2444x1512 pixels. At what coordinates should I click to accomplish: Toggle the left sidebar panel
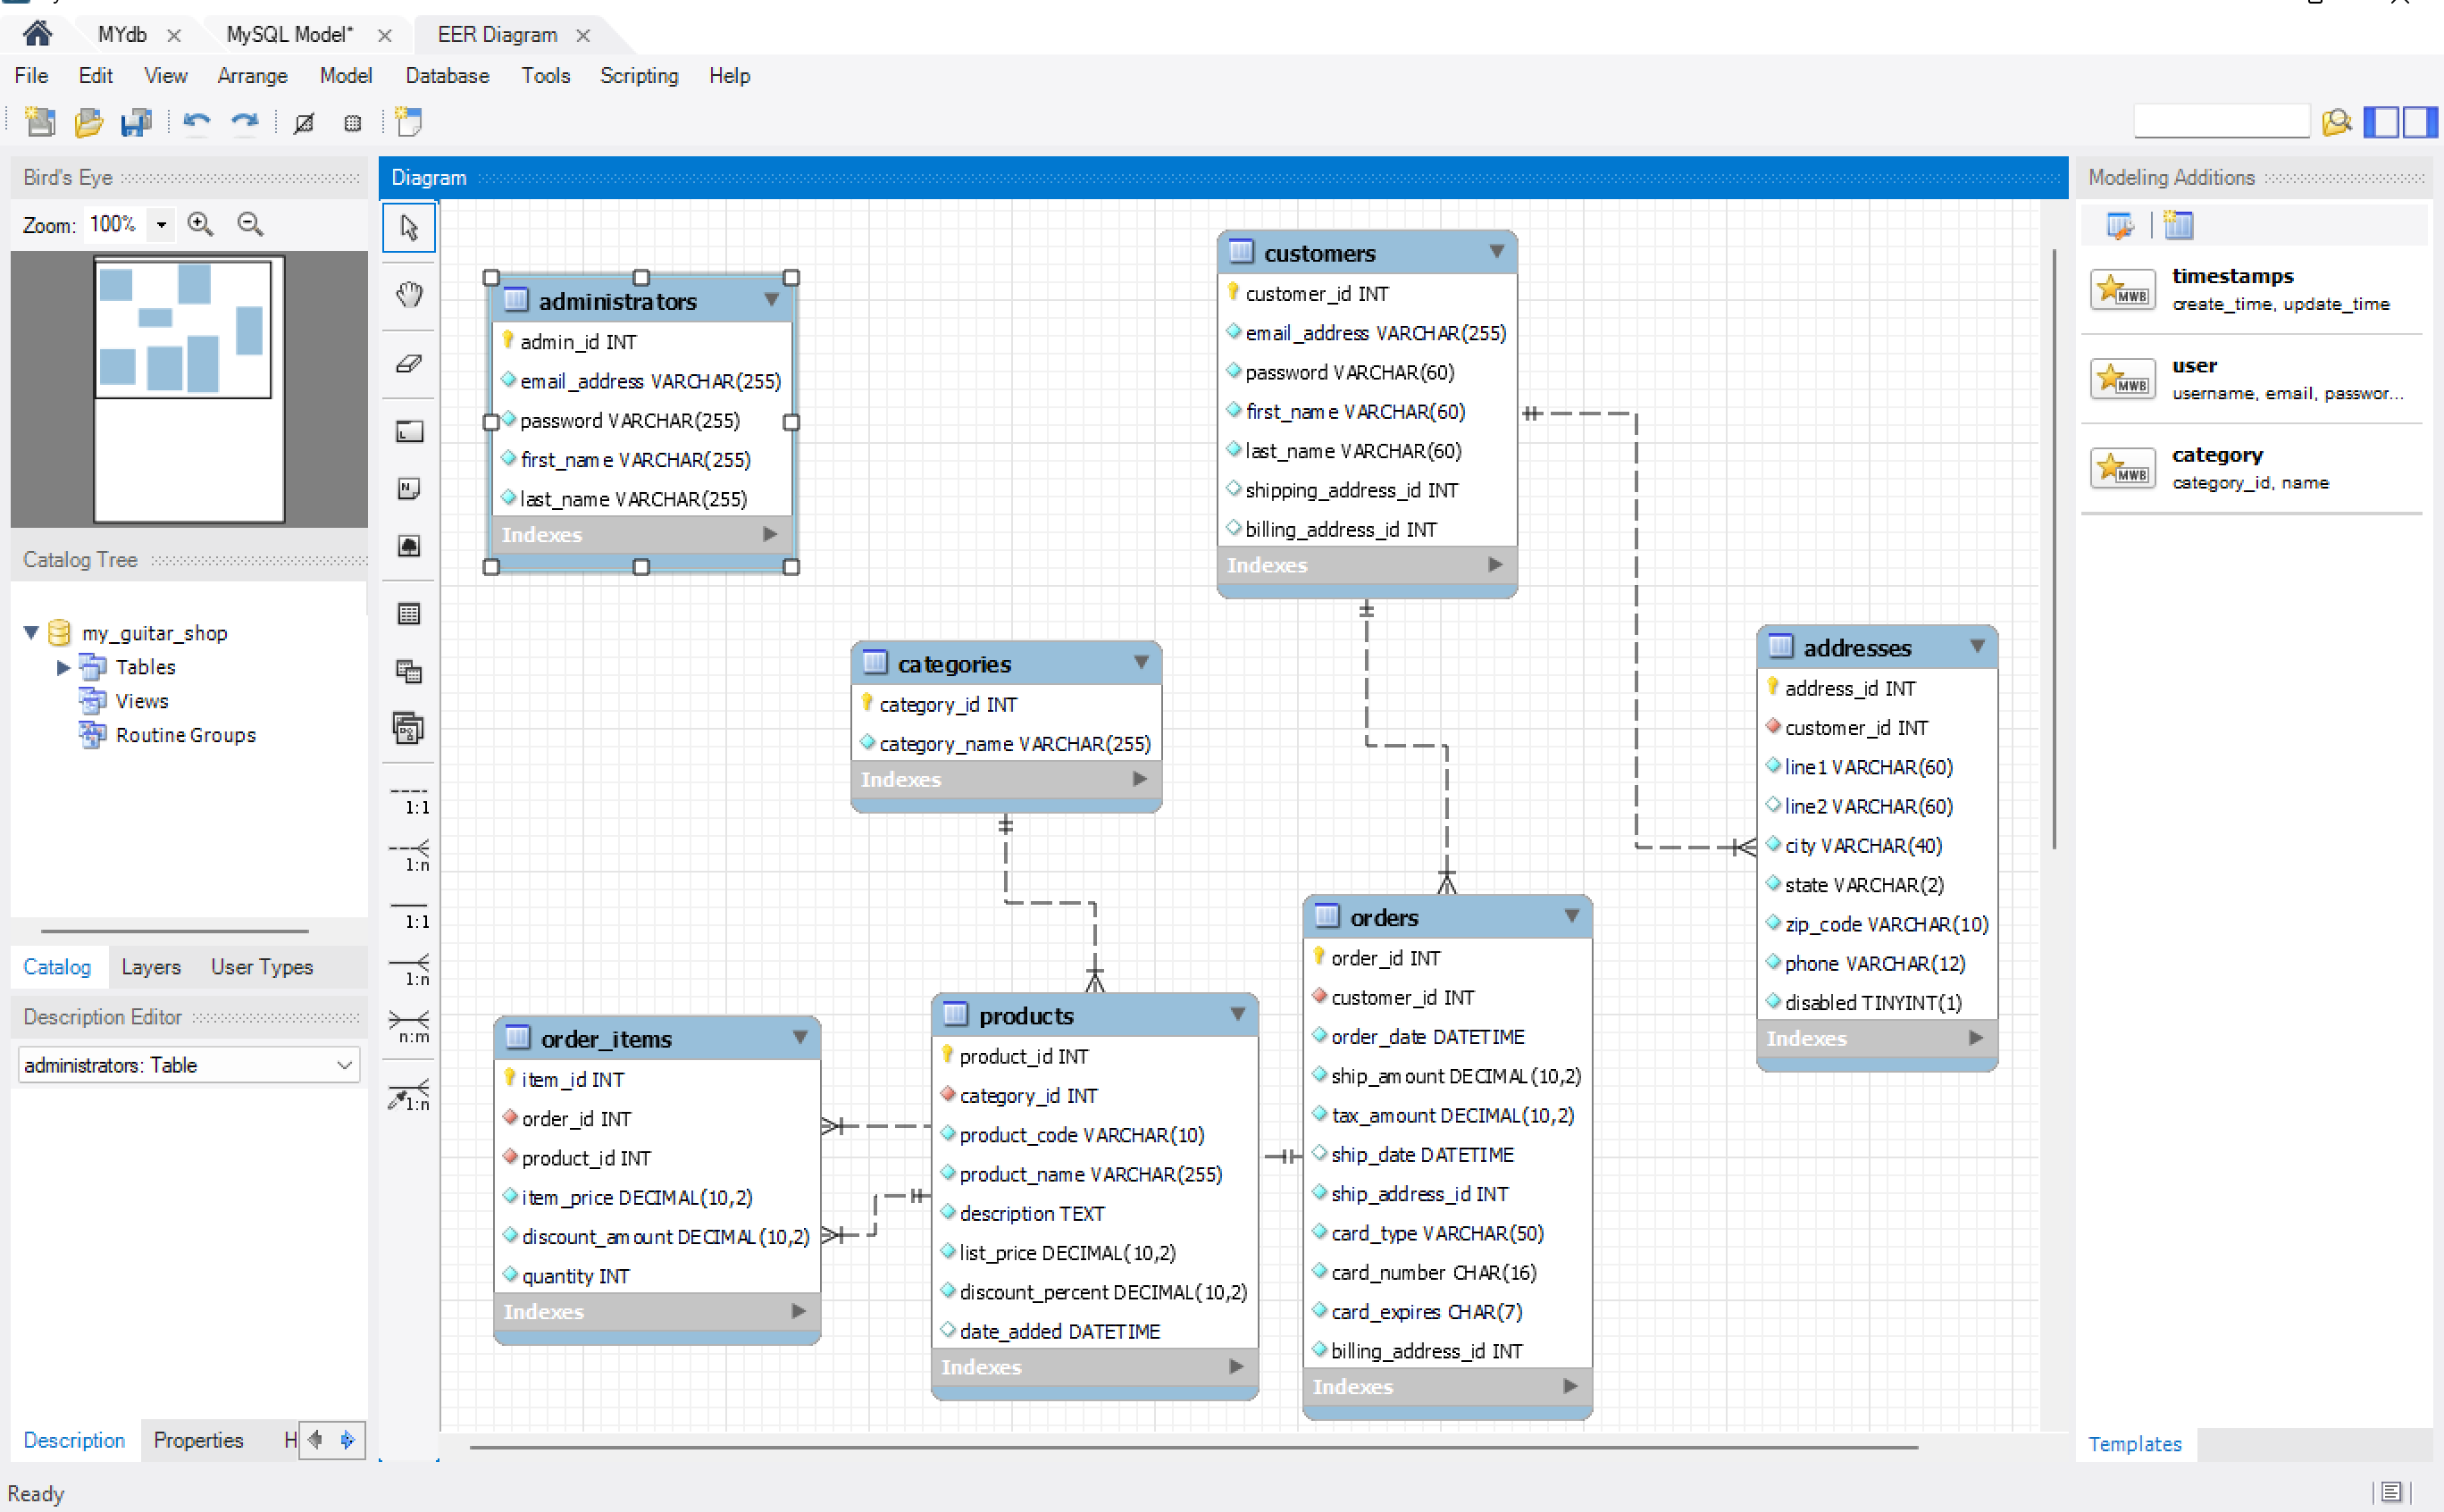pyautogui.click(x=2382, y=122)
